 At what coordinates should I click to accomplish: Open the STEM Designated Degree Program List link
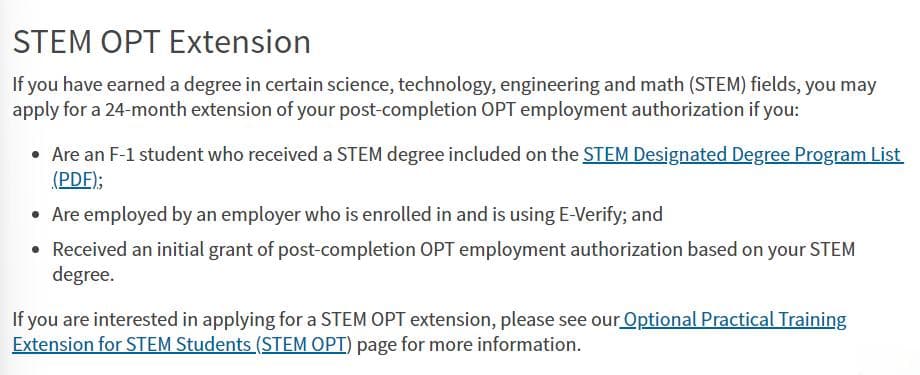pyautogui.click(x=742, y=155)
